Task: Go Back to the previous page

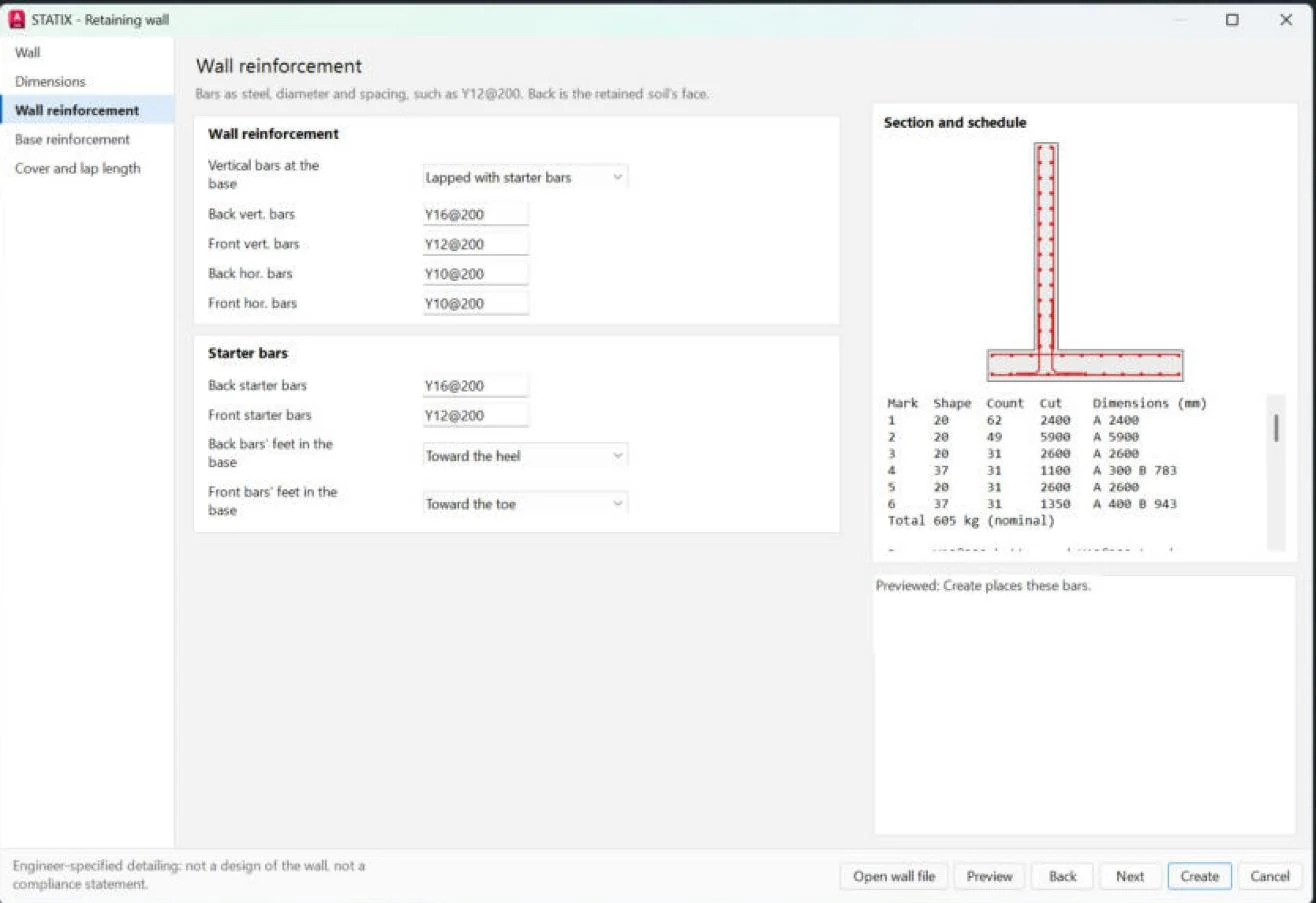Action: [1062, 876]
